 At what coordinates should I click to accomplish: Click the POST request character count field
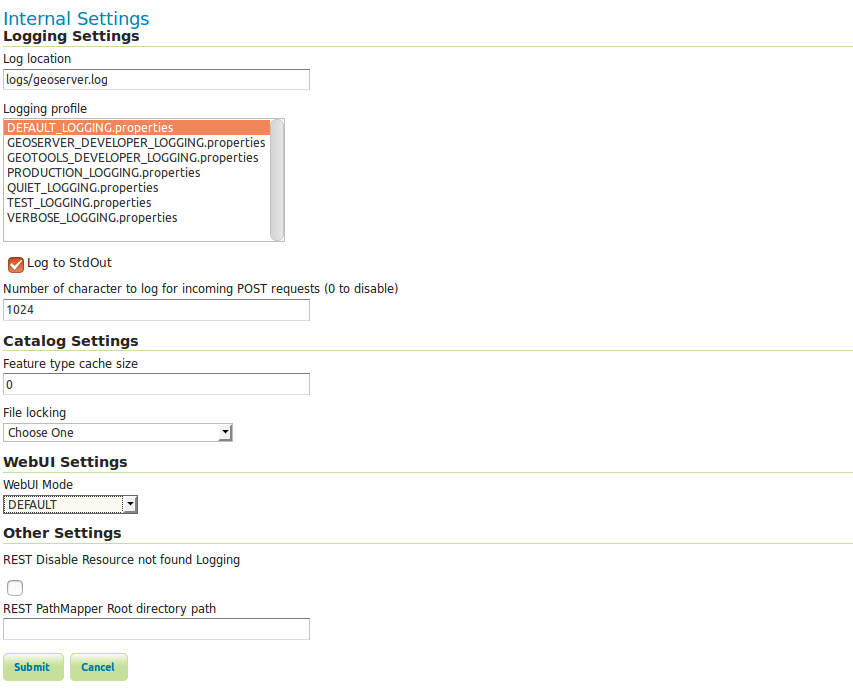coord(157,310)
